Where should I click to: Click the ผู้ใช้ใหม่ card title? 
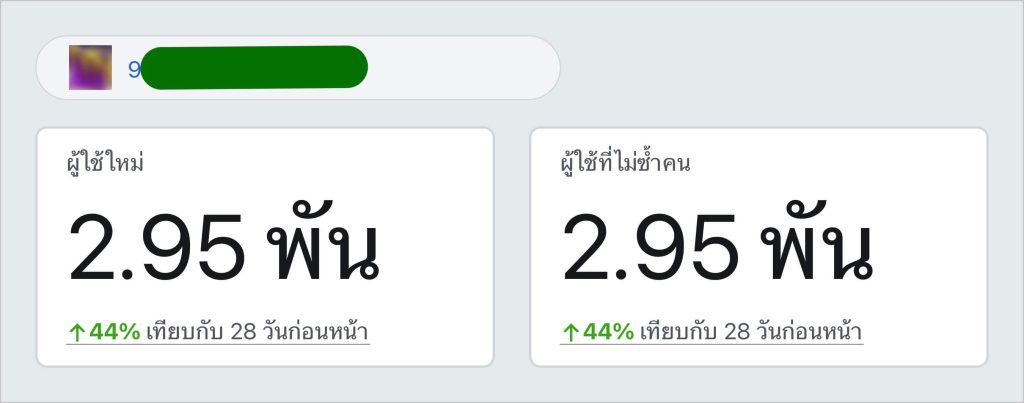(x=105, y=163)
